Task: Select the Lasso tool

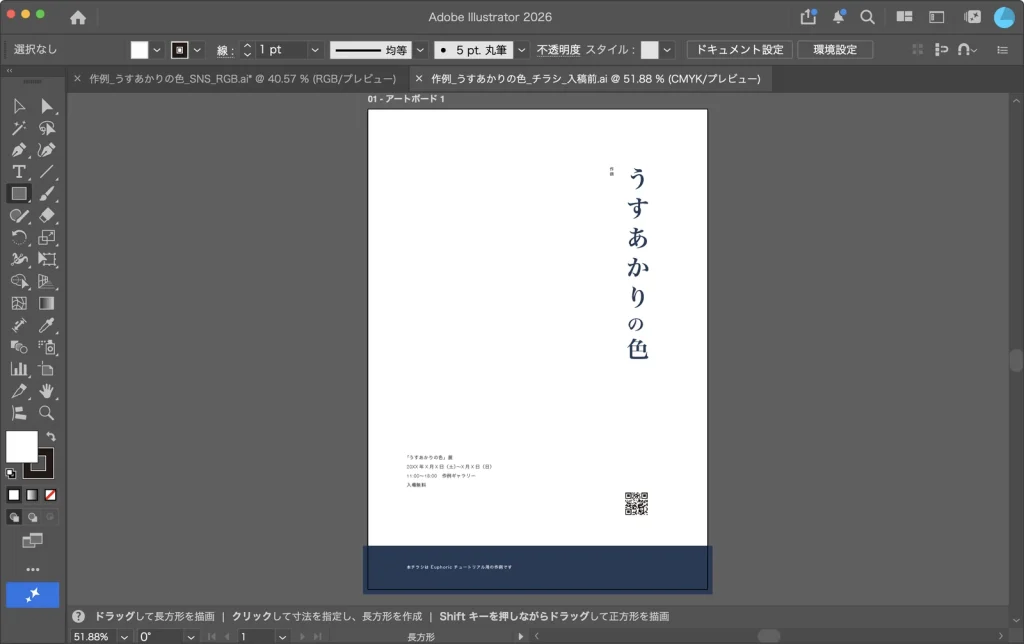Action: pyautogui.click(x=46, y=128)
